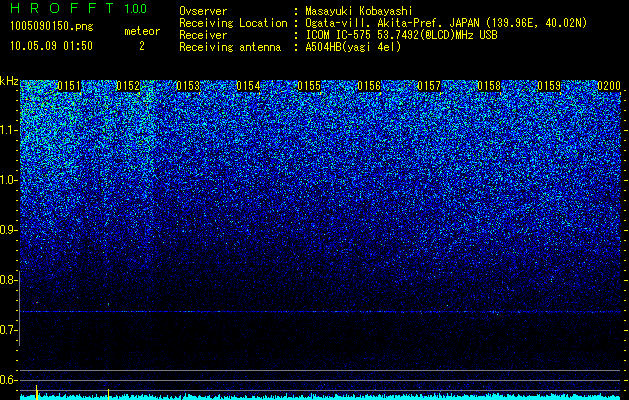This screenshot has height=400, width=629.
Task: Click the meteor count value 2
Action: (x=142, y=46)
